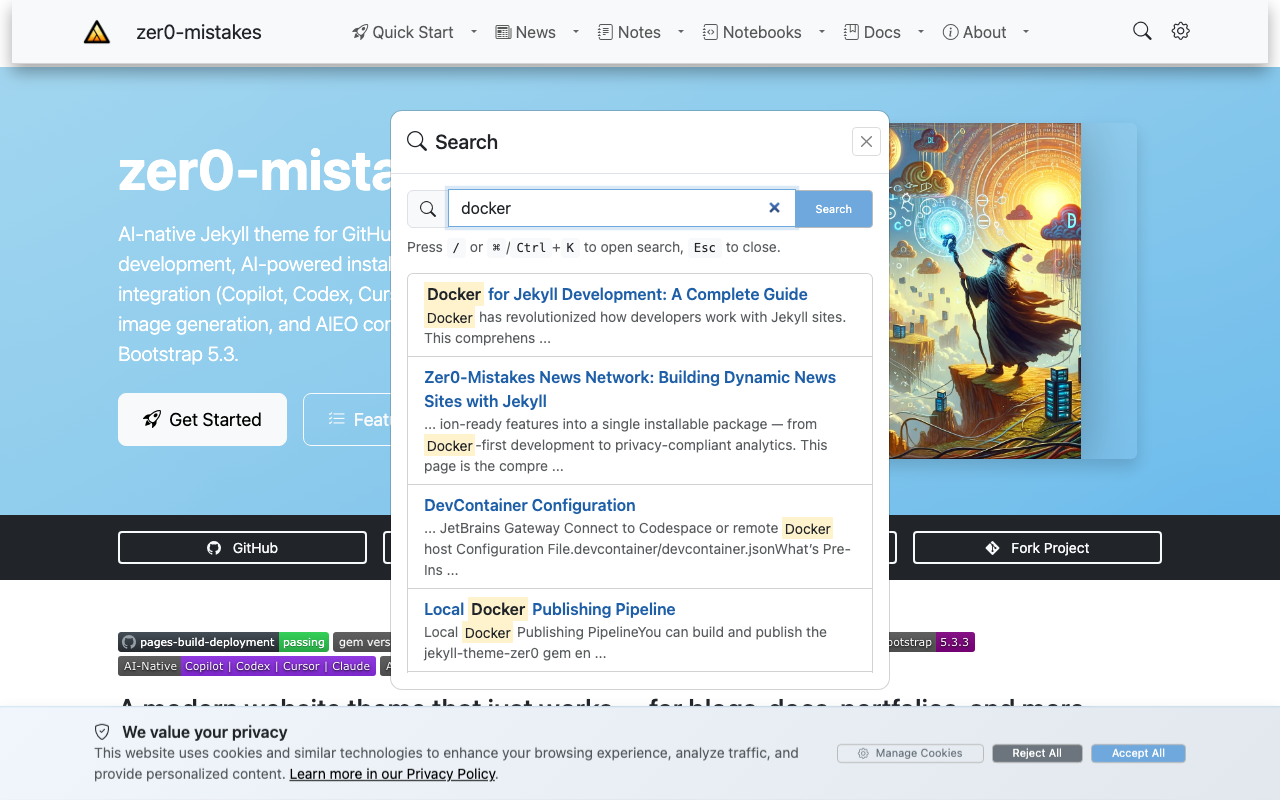Click the shield icon in privacy banner
1280x800 pixels.
102,732
